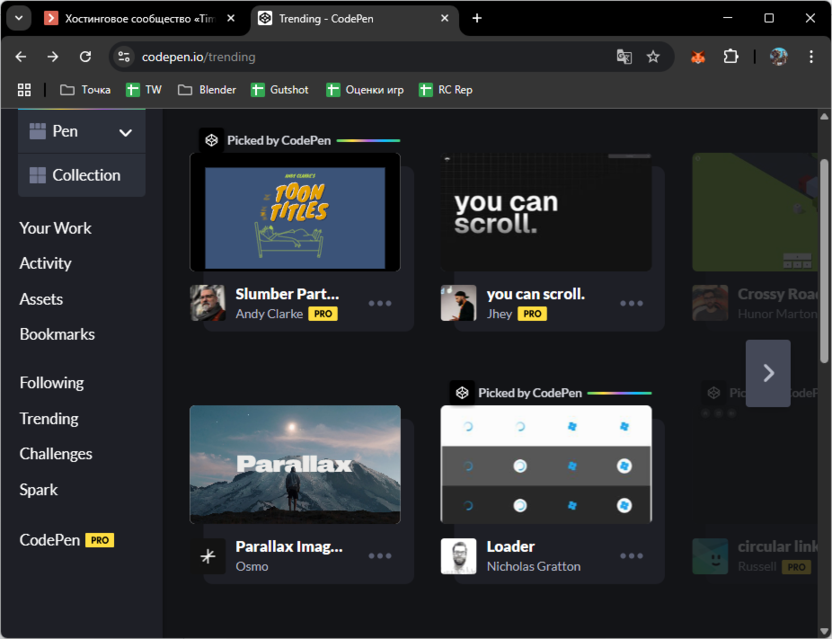Close the Trending - CodePen tab
The width and height of the screenshot is (832, 639).
click(445, 18)
